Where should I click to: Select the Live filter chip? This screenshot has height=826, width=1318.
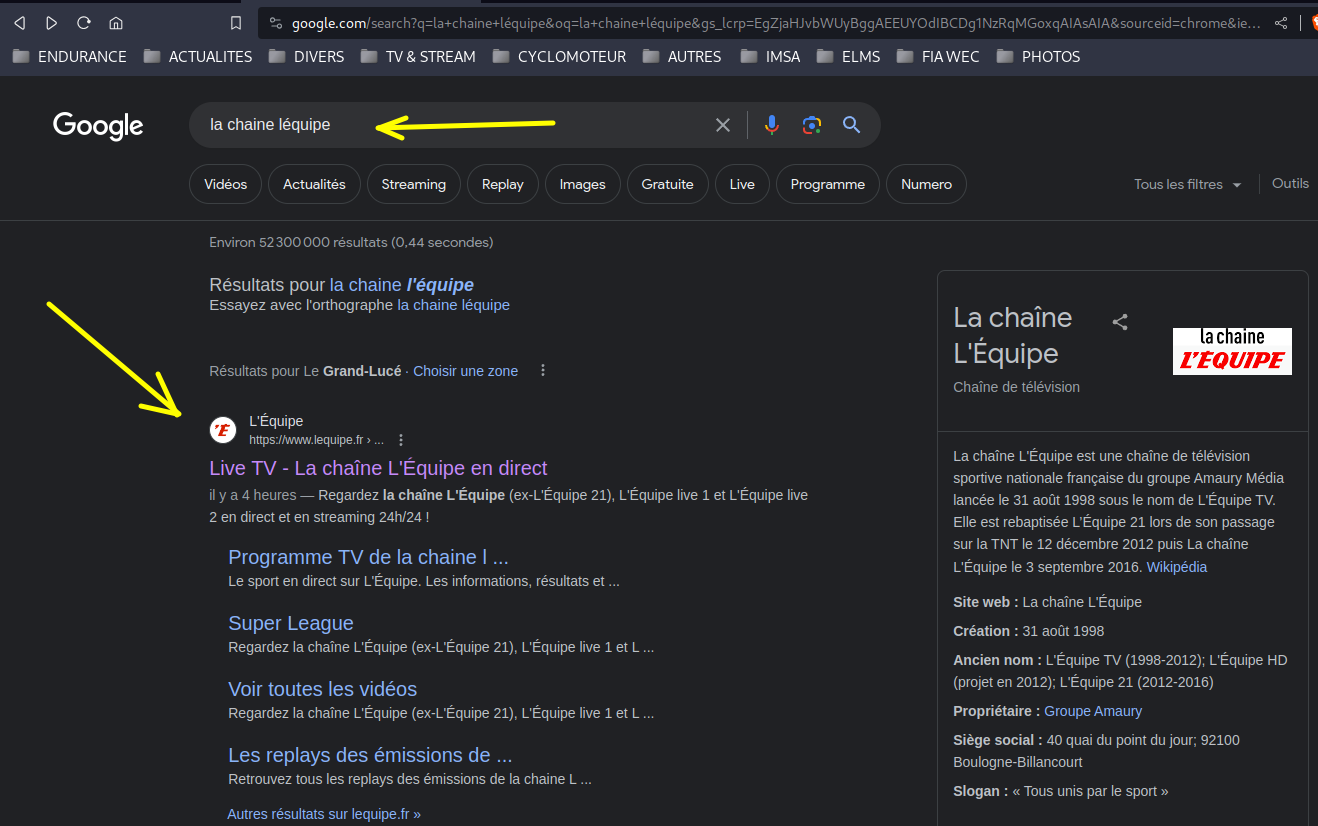pyautogui.click(x=742, y=184)
